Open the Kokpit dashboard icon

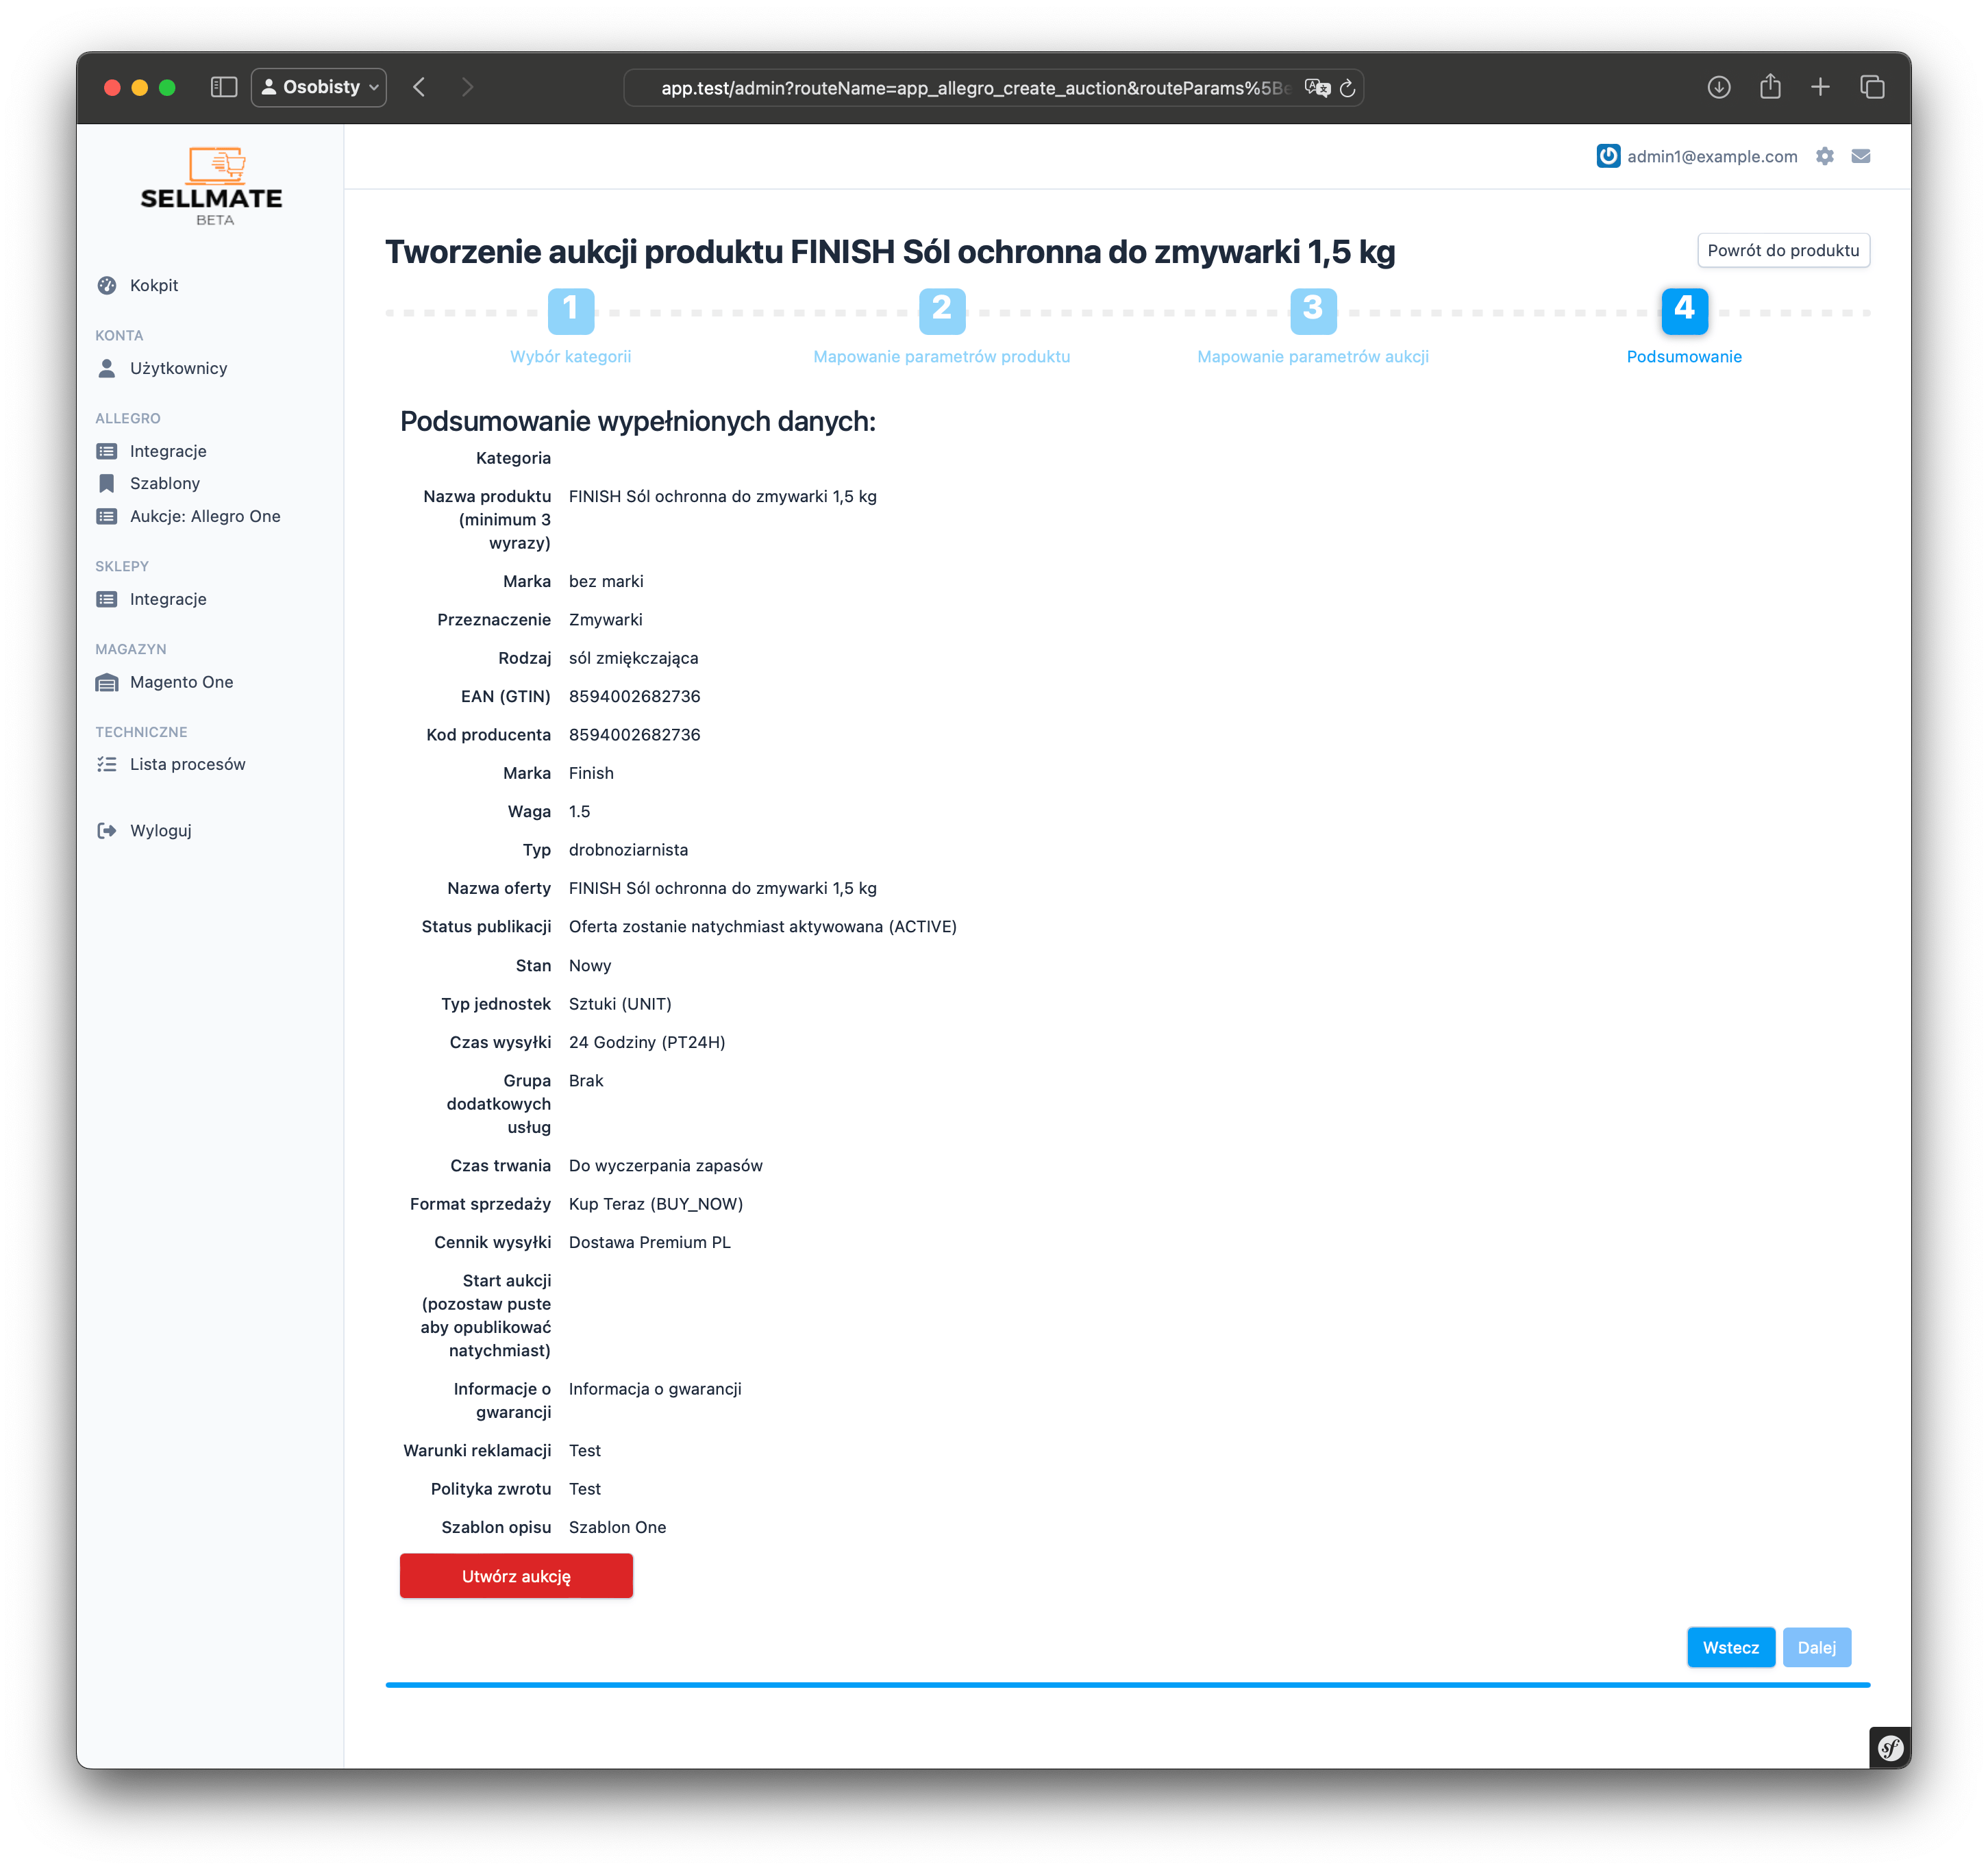click(107, 285)
